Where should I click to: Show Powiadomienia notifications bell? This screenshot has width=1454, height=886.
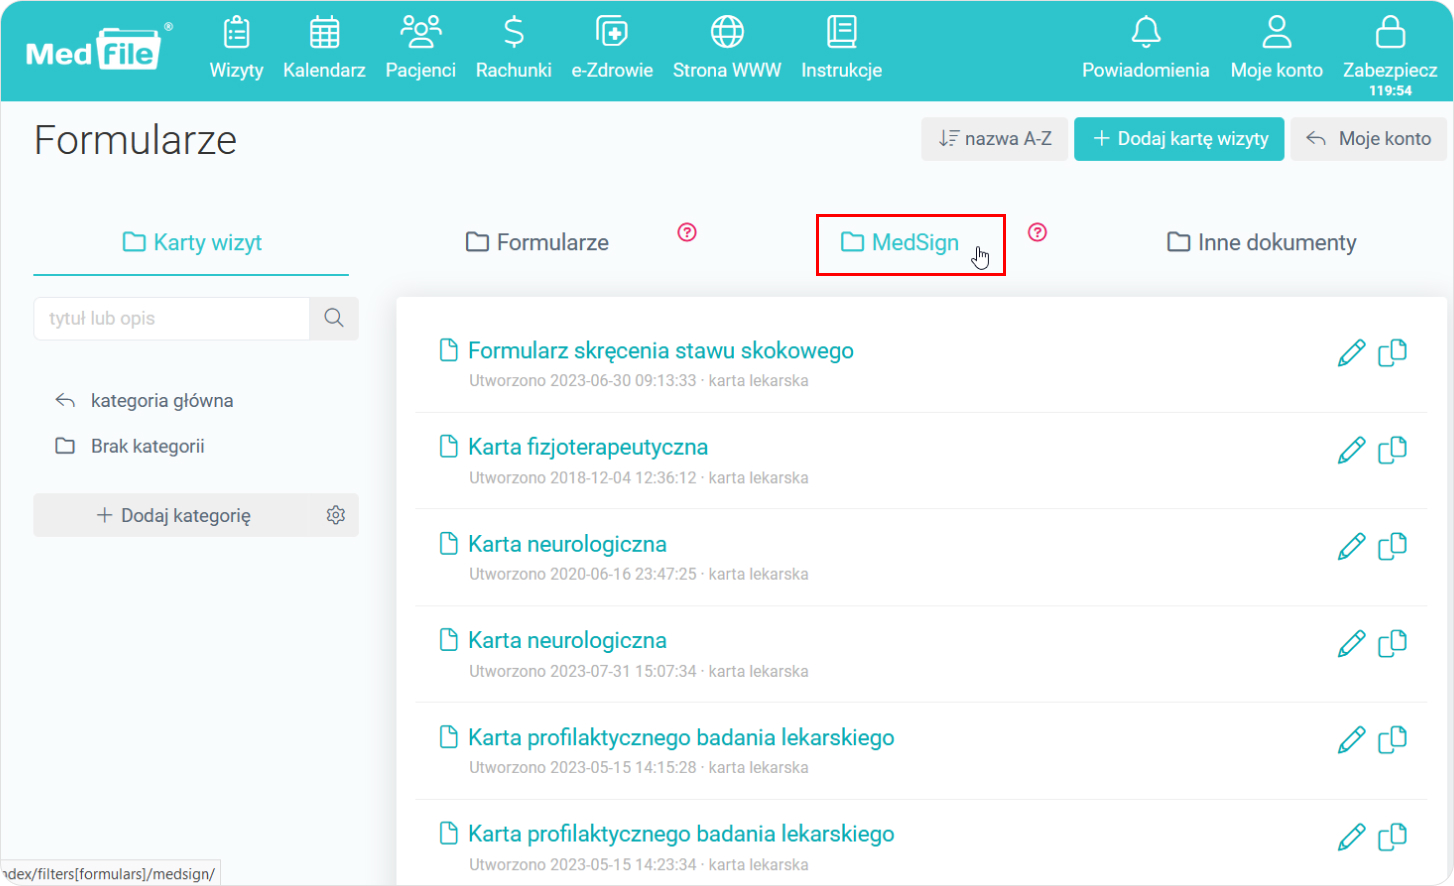point(1145,48)
